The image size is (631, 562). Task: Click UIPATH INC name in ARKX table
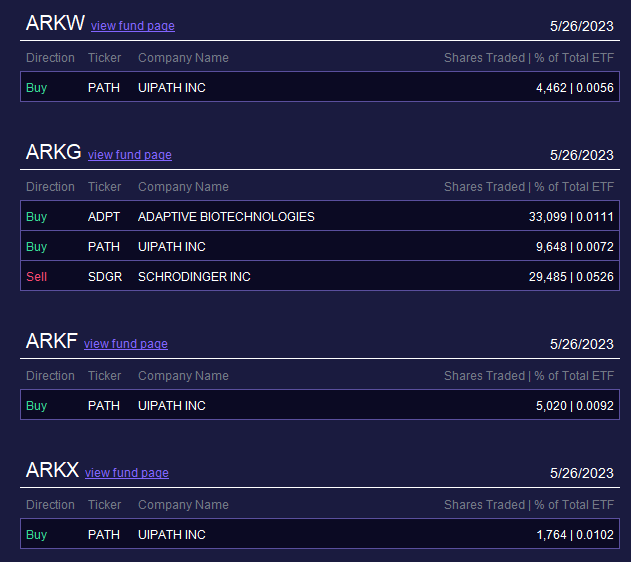coord(172,535)
